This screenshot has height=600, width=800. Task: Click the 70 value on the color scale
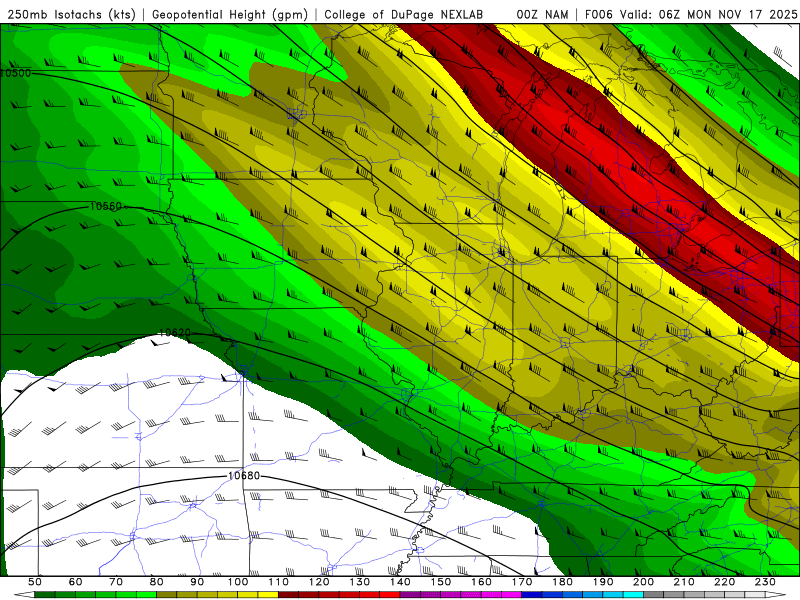(x=116, y=582)
